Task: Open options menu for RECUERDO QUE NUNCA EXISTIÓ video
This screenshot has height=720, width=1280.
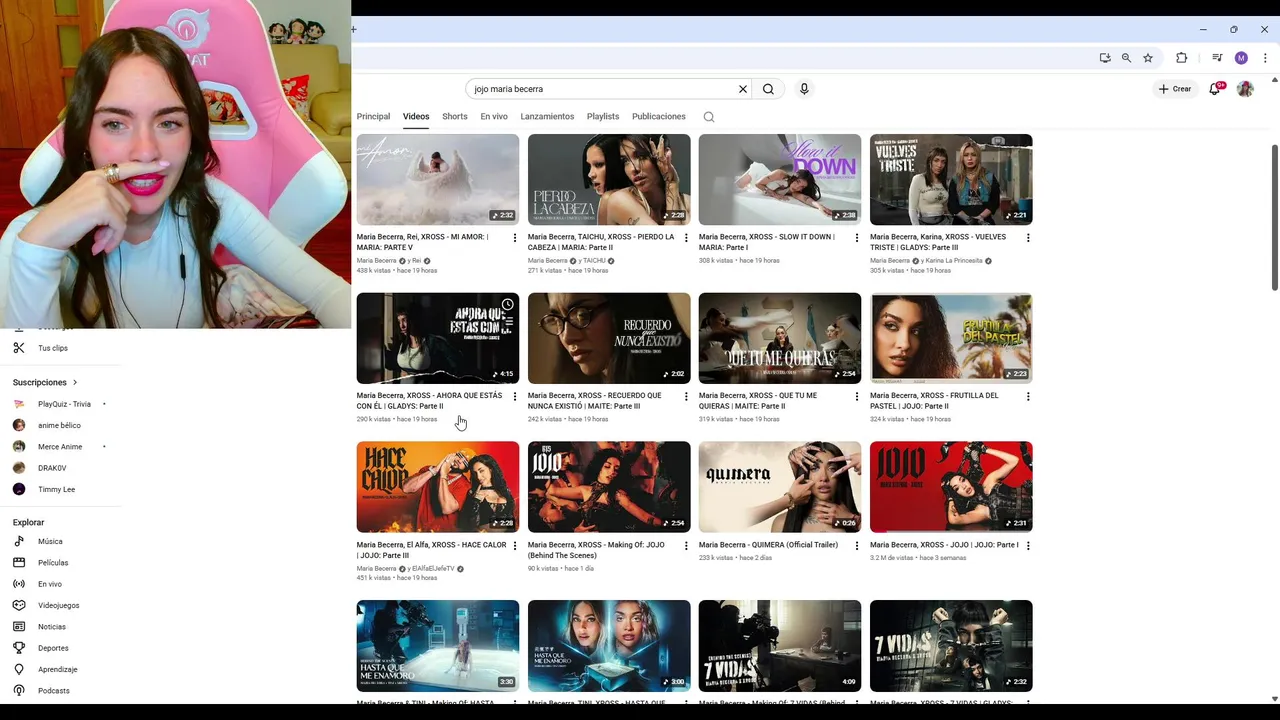Action: tap(686, 397)
